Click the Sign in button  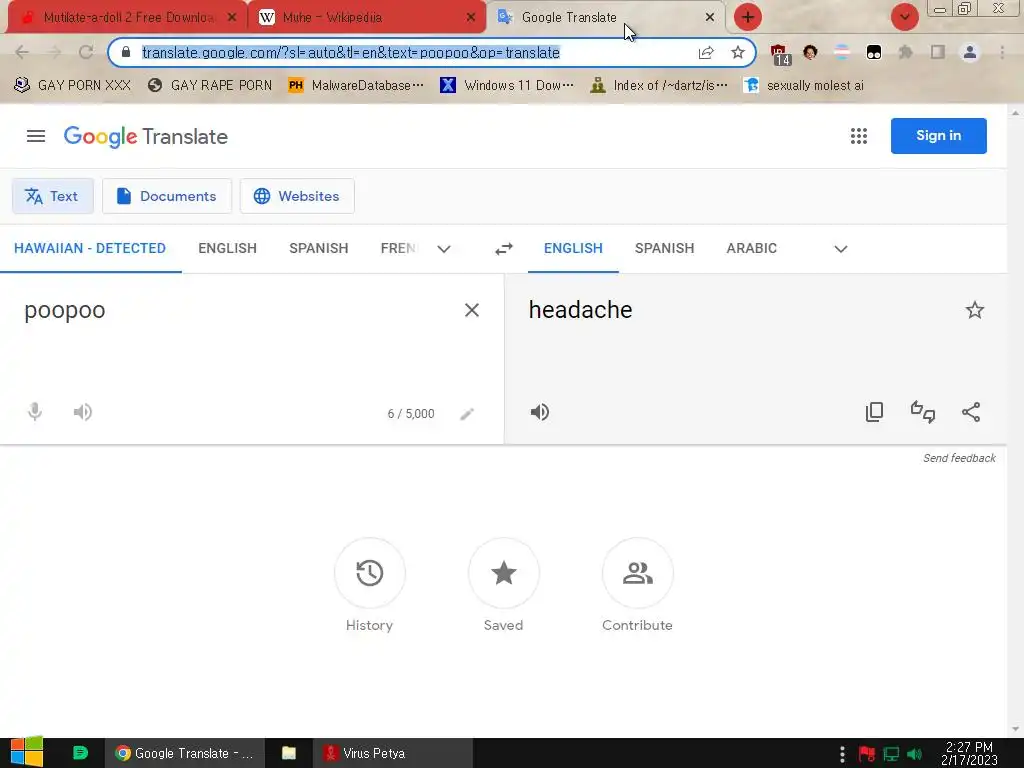(938, 136)
